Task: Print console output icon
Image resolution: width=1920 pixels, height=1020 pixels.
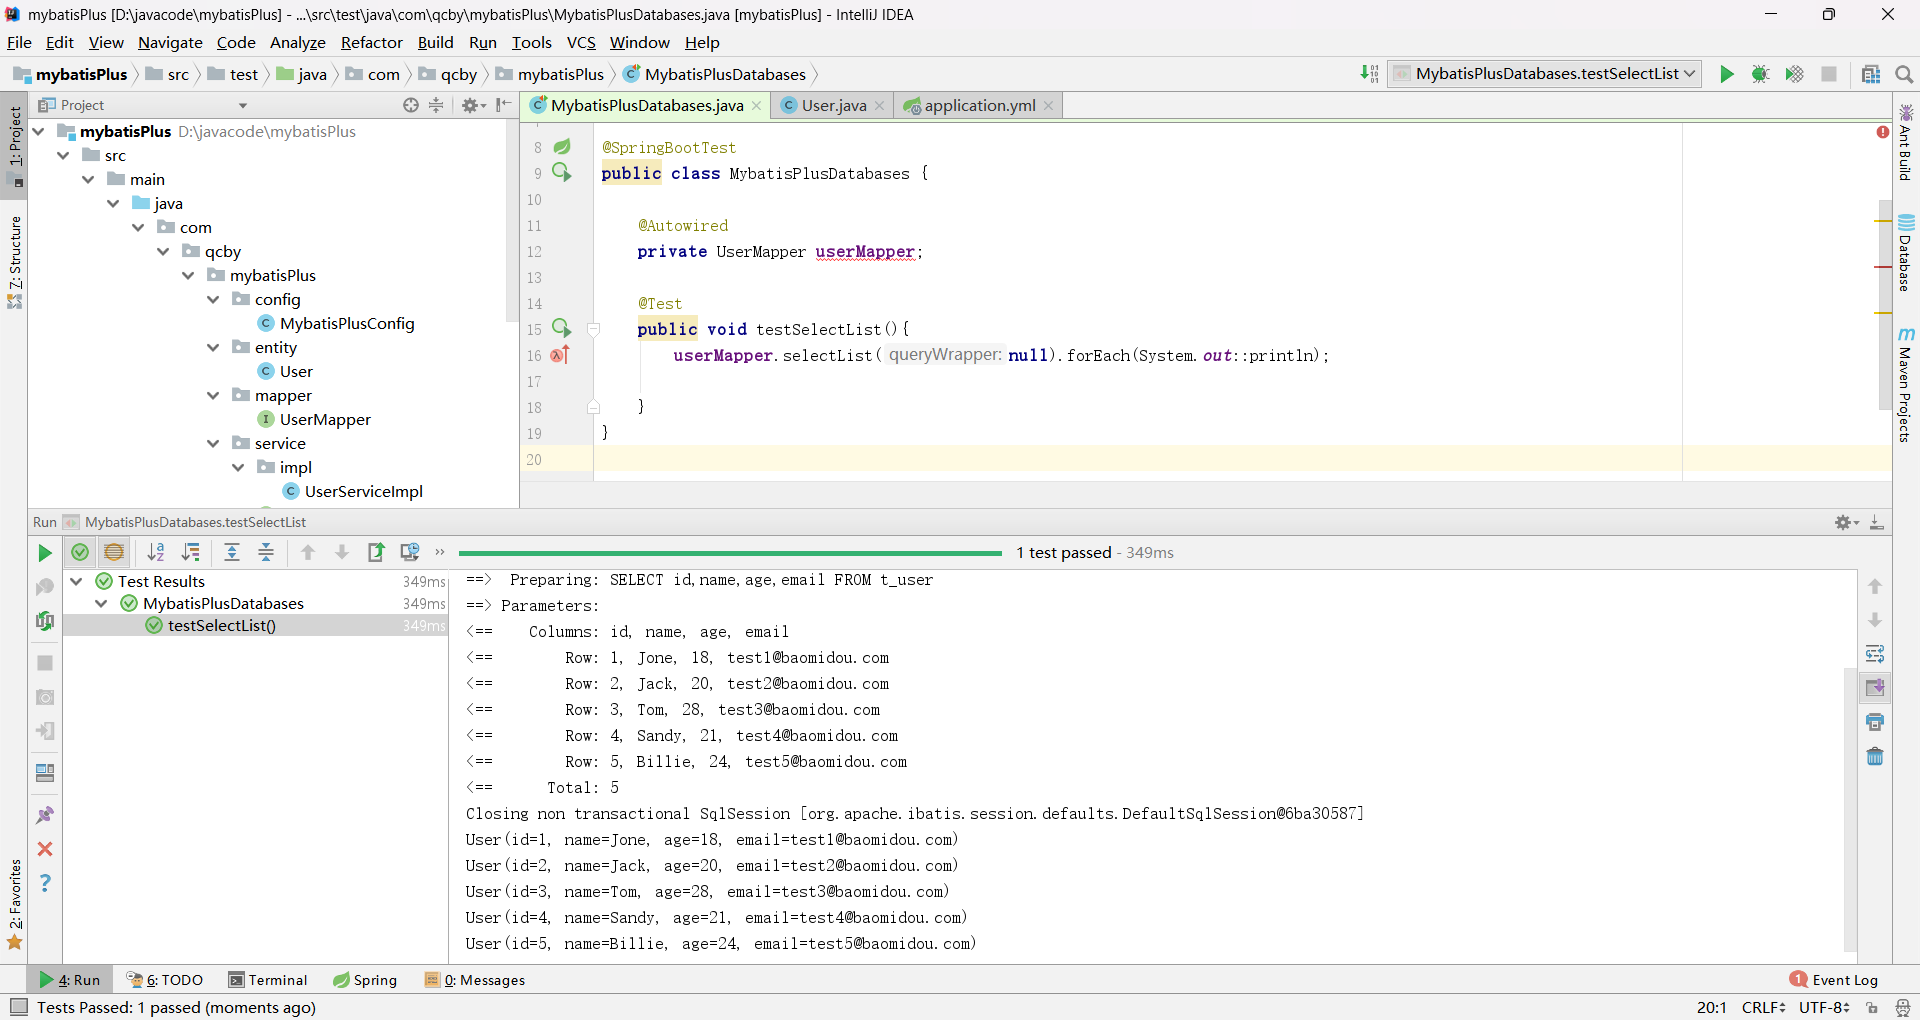Action: click(x=1875, y=722)
